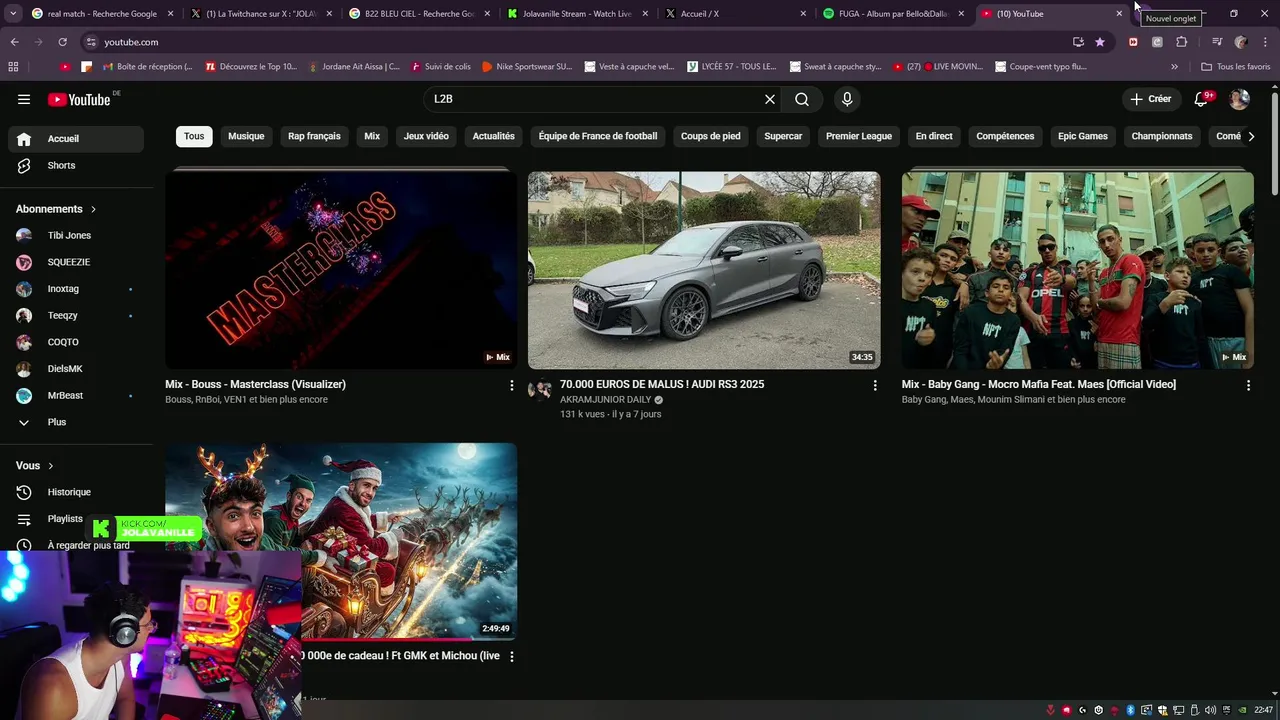1280x720 pixels.
Task: Open the Masterclass mix thumbnail
Action: tap(341, 270)
